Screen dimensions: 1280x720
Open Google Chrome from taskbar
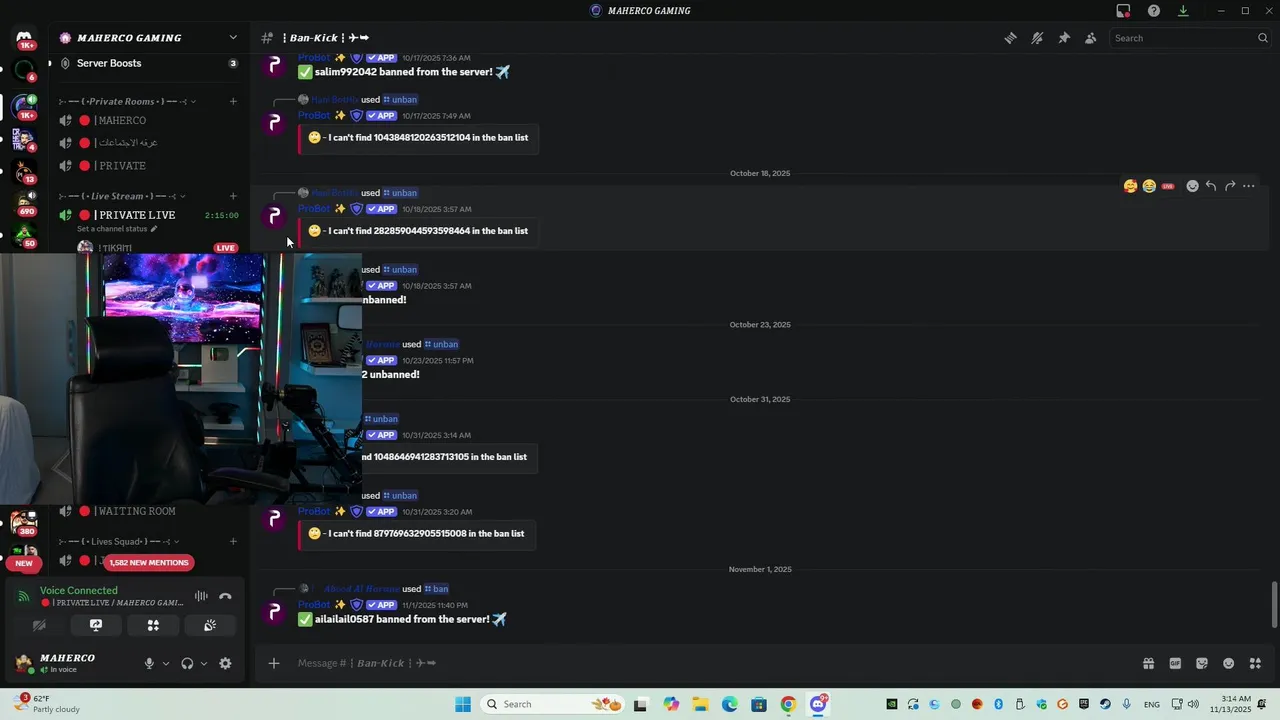coord(788,704)
